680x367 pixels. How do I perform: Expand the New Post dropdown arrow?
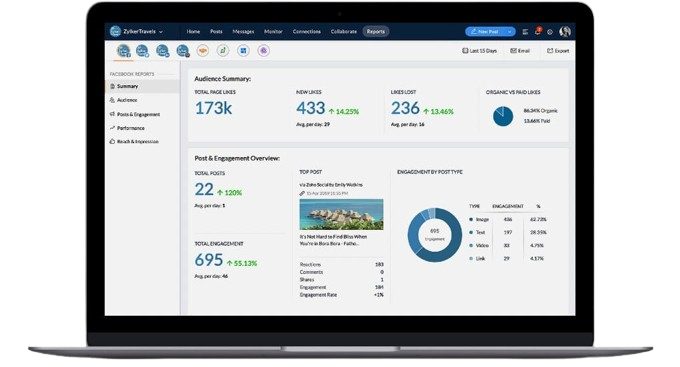point(510,32)
